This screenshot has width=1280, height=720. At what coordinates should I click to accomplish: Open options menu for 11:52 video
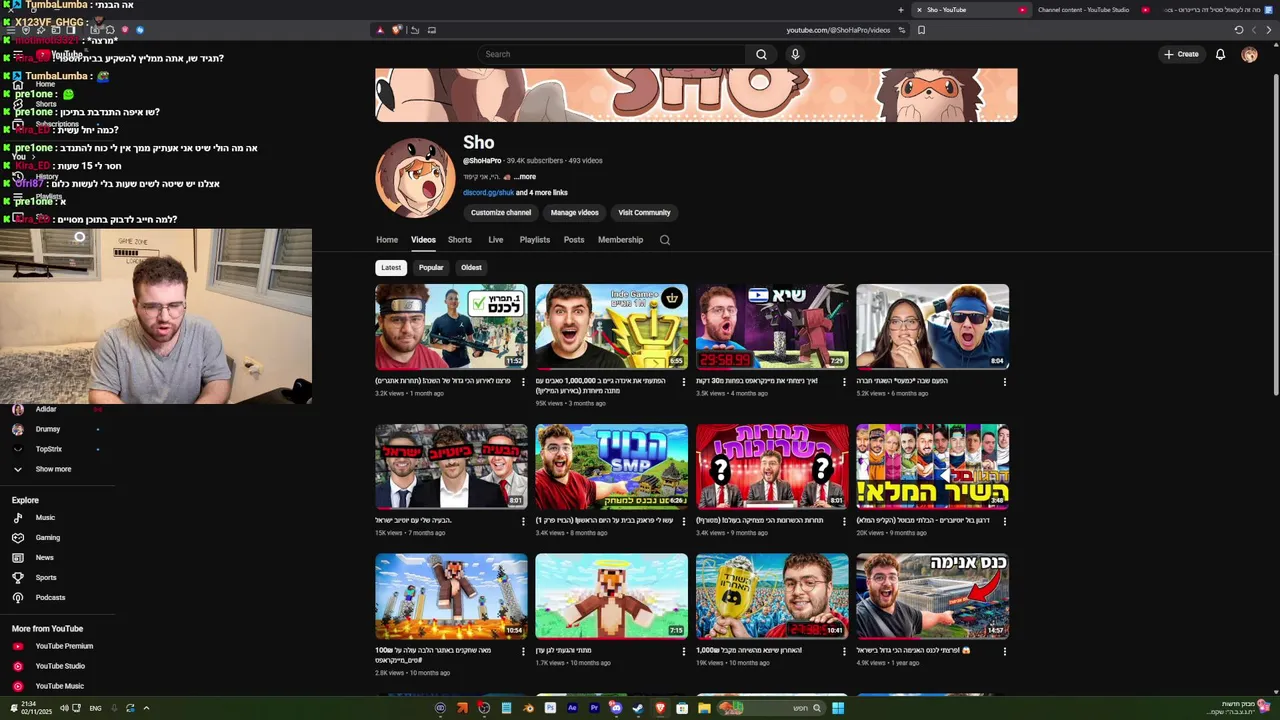(524, 382)
